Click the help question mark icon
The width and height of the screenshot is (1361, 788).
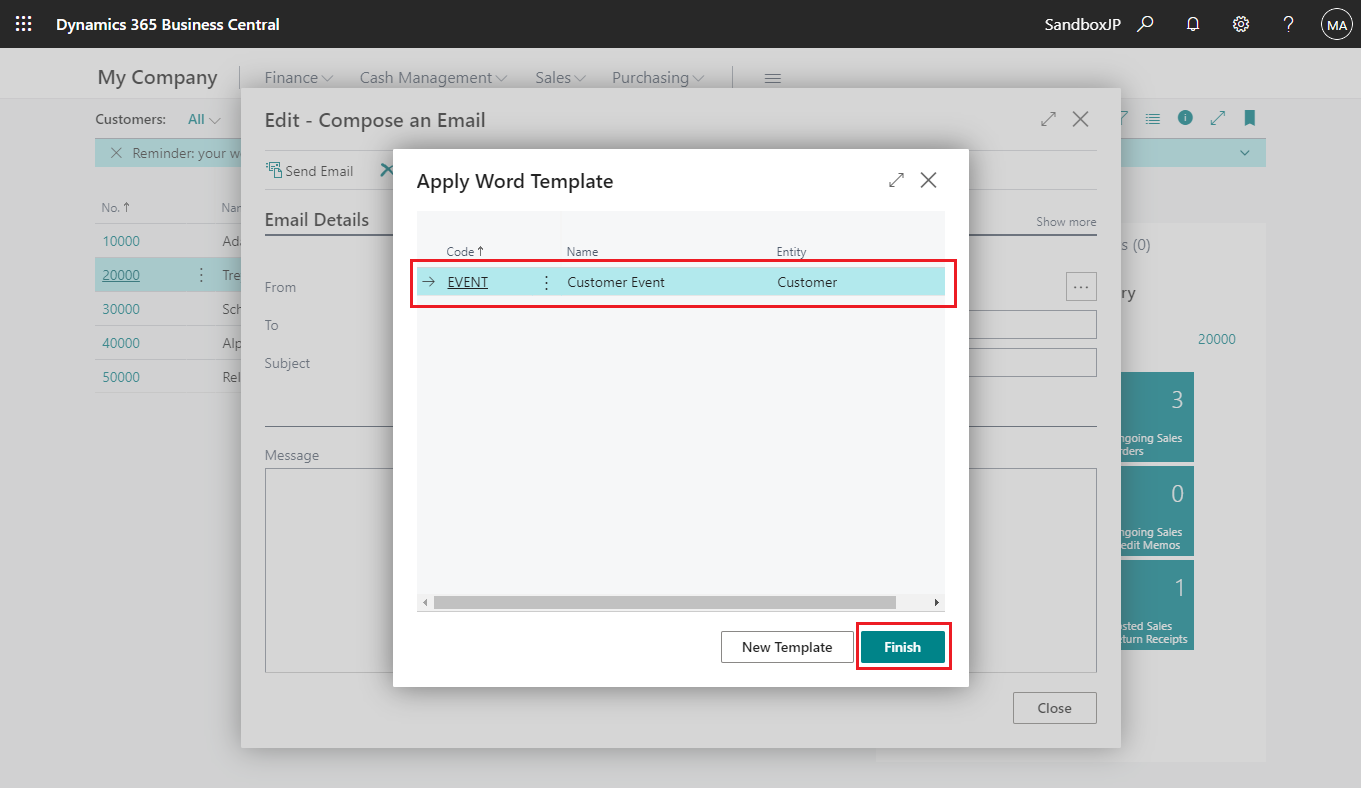pos(1288,23)
